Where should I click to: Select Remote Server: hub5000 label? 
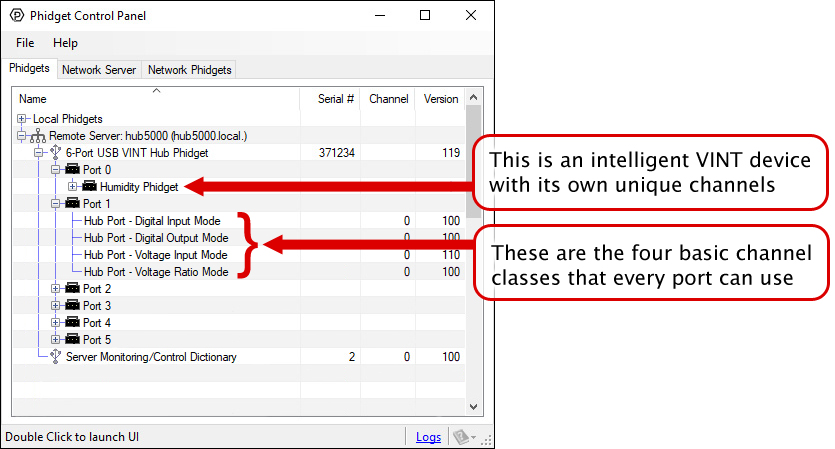click(x=148, y=136)
